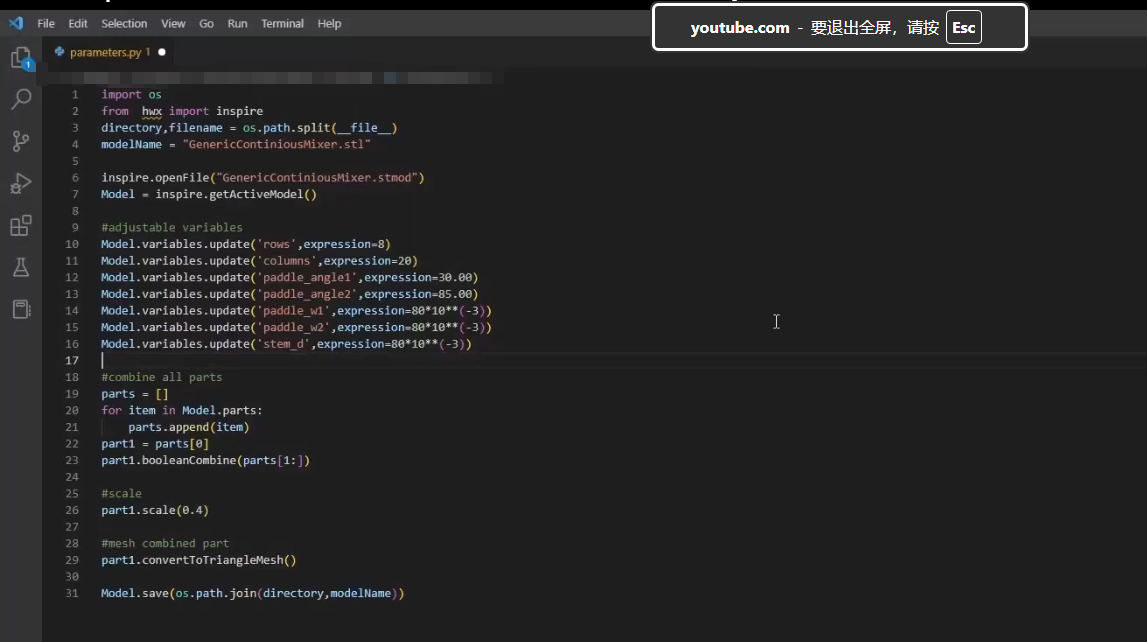Viewport: 1147px width, 642px height.
Task: Click "GenericContiniousMixer.stl" string on line 4
Action: point(277,144)
